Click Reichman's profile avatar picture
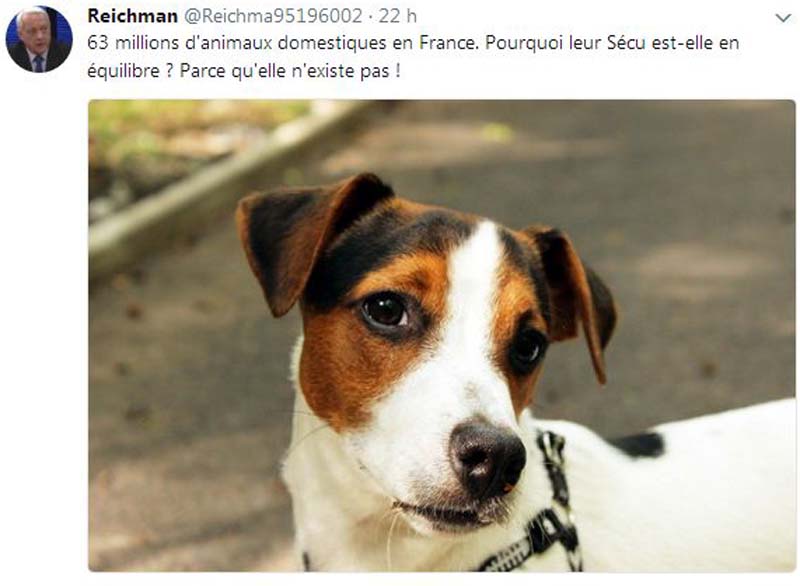The height and width of the screenshot is (586, 800). click(x=39, y=39)
